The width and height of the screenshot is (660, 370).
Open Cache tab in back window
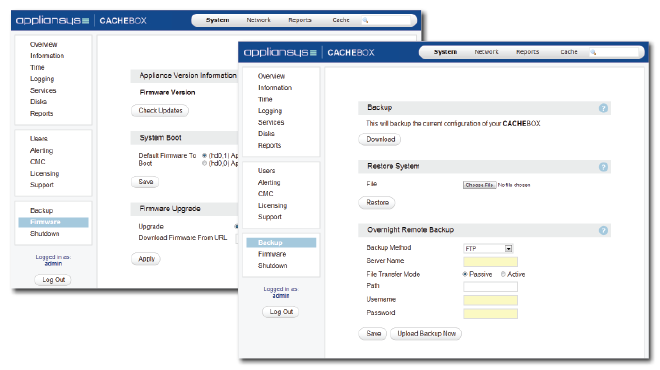coord(341,20)
